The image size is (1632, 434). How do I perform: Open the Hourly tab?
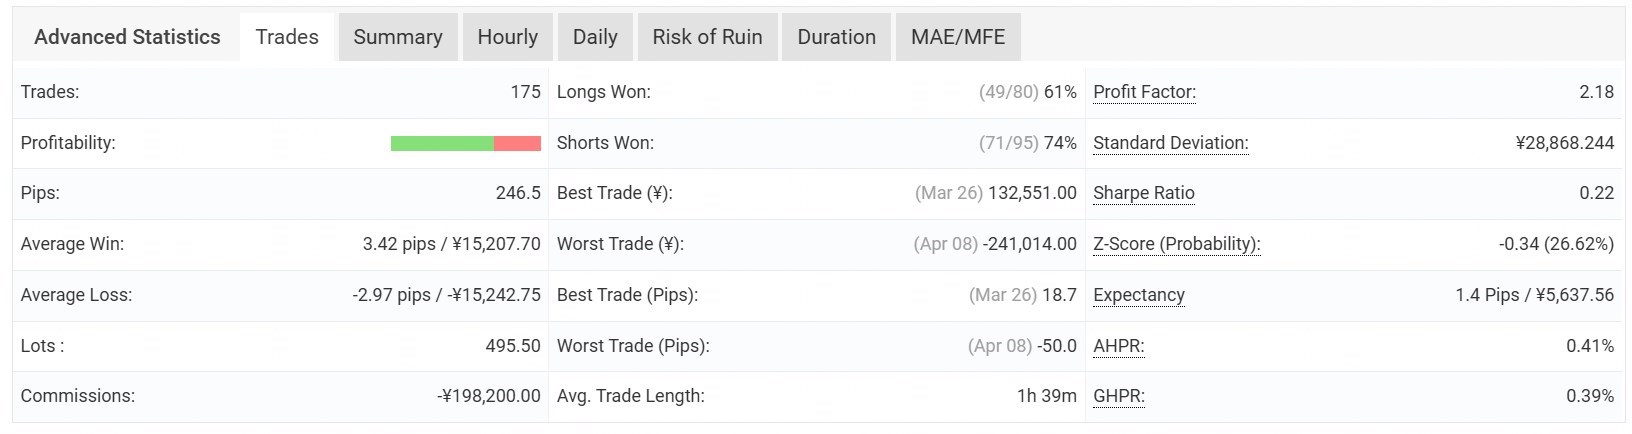point(507,37)
